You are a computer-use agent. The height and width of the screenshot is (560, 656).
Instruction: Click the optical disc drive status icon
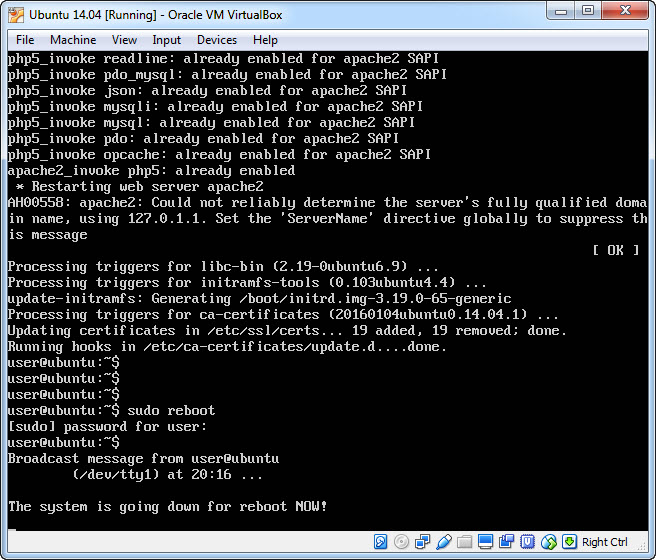(401, 542)
